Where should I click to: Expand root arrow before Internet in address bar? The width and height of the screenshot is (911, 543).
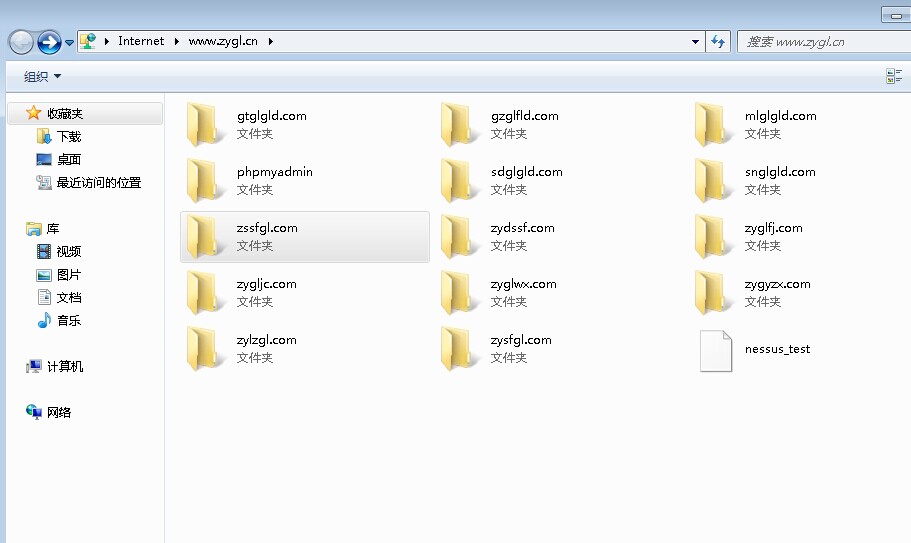tap(107, 41)
